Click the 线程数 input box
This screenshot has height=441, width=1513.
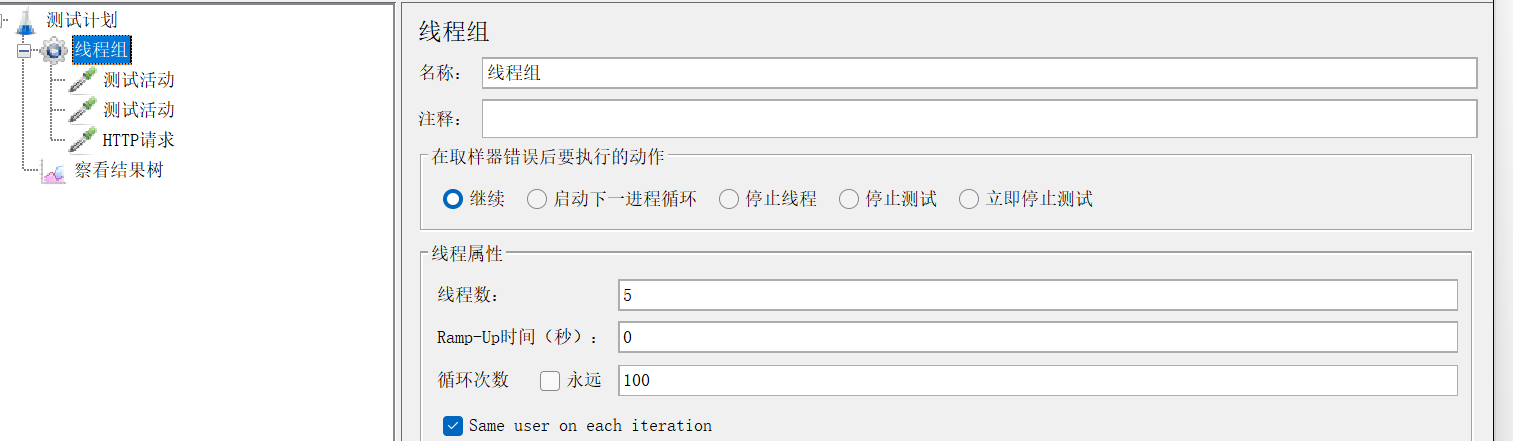coord(1038,295)
